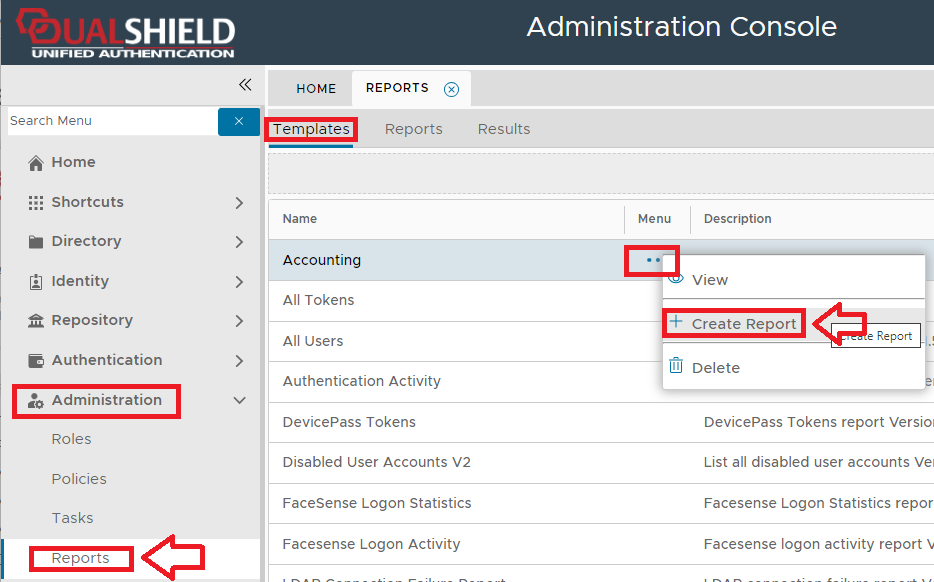The height and width of the screenshot is (582, 934).
Task: Open the HOME tab
Action: (x=316, y=89)
